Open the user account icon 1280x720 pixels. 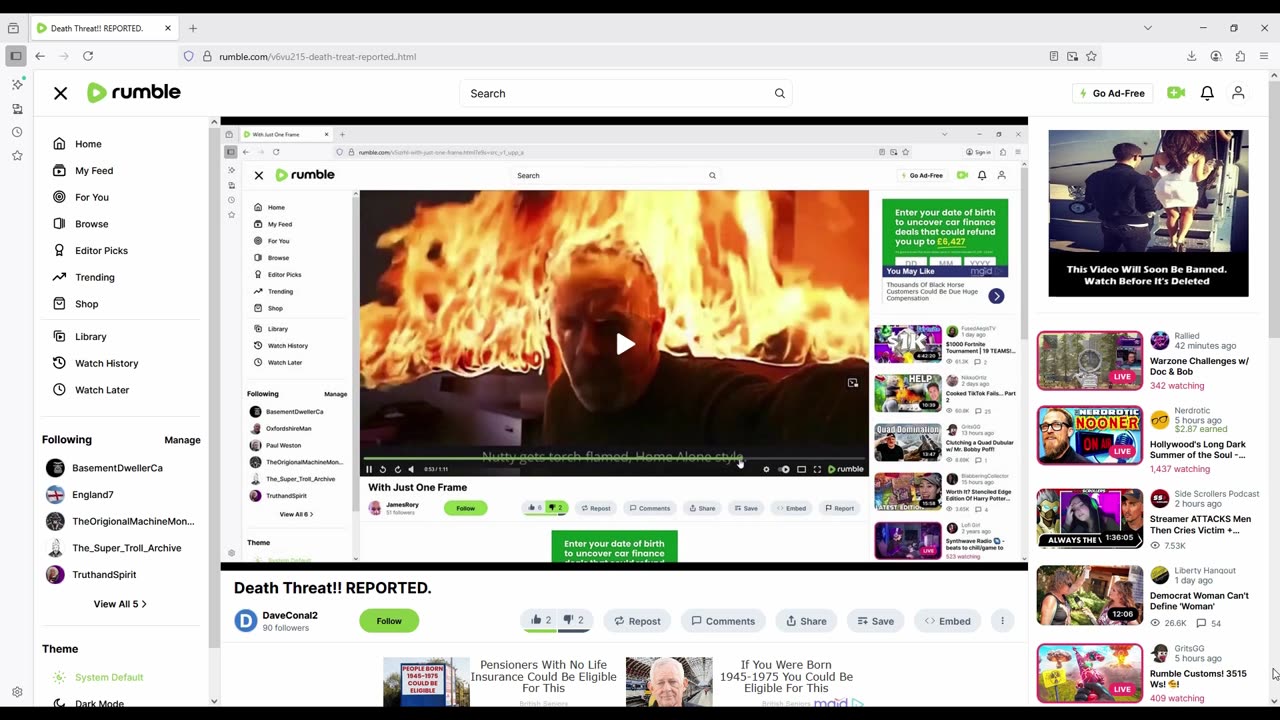click(1238, 93)
